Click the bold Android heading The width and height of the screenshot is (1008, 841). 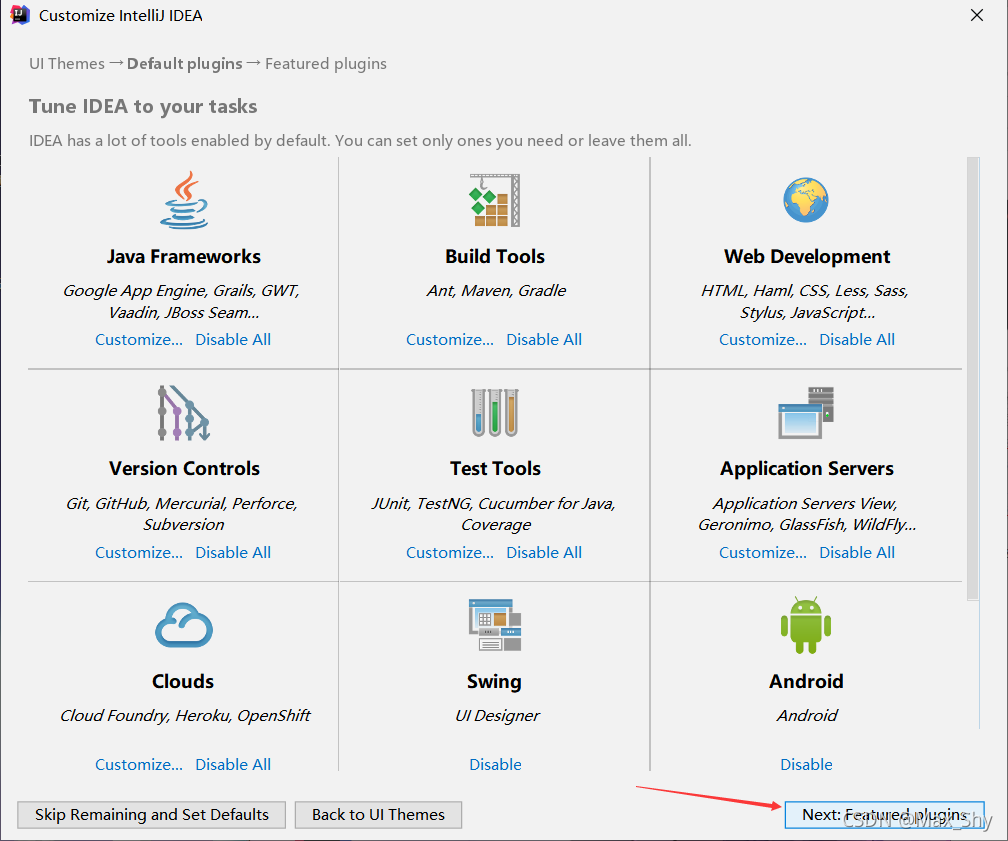pos(806,682)
